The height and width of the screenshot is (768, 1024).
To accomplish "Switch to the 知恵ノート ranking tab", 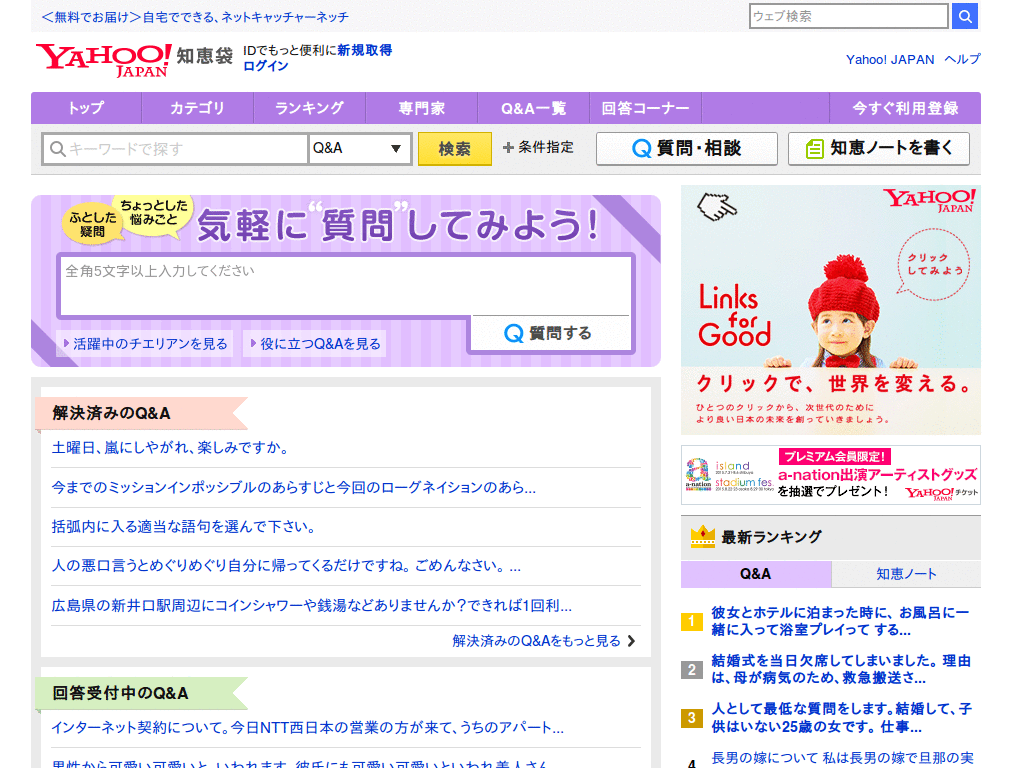I will click(906, 574).
